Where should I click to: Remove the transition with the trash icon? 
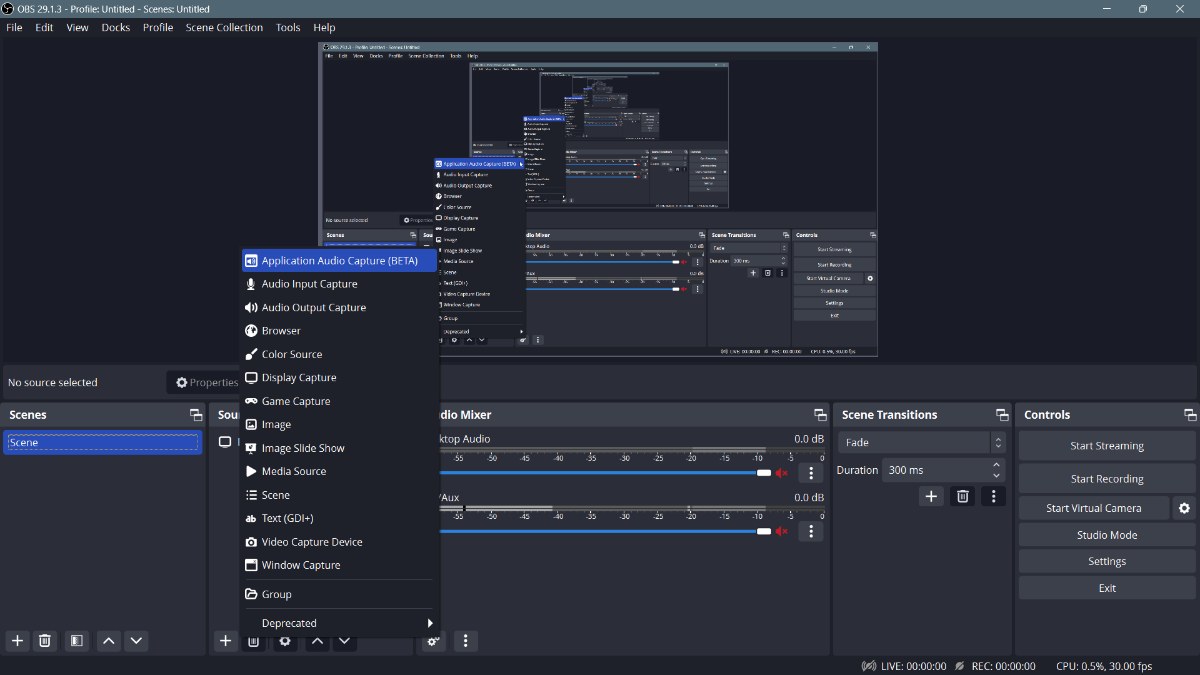pos(962,496)
